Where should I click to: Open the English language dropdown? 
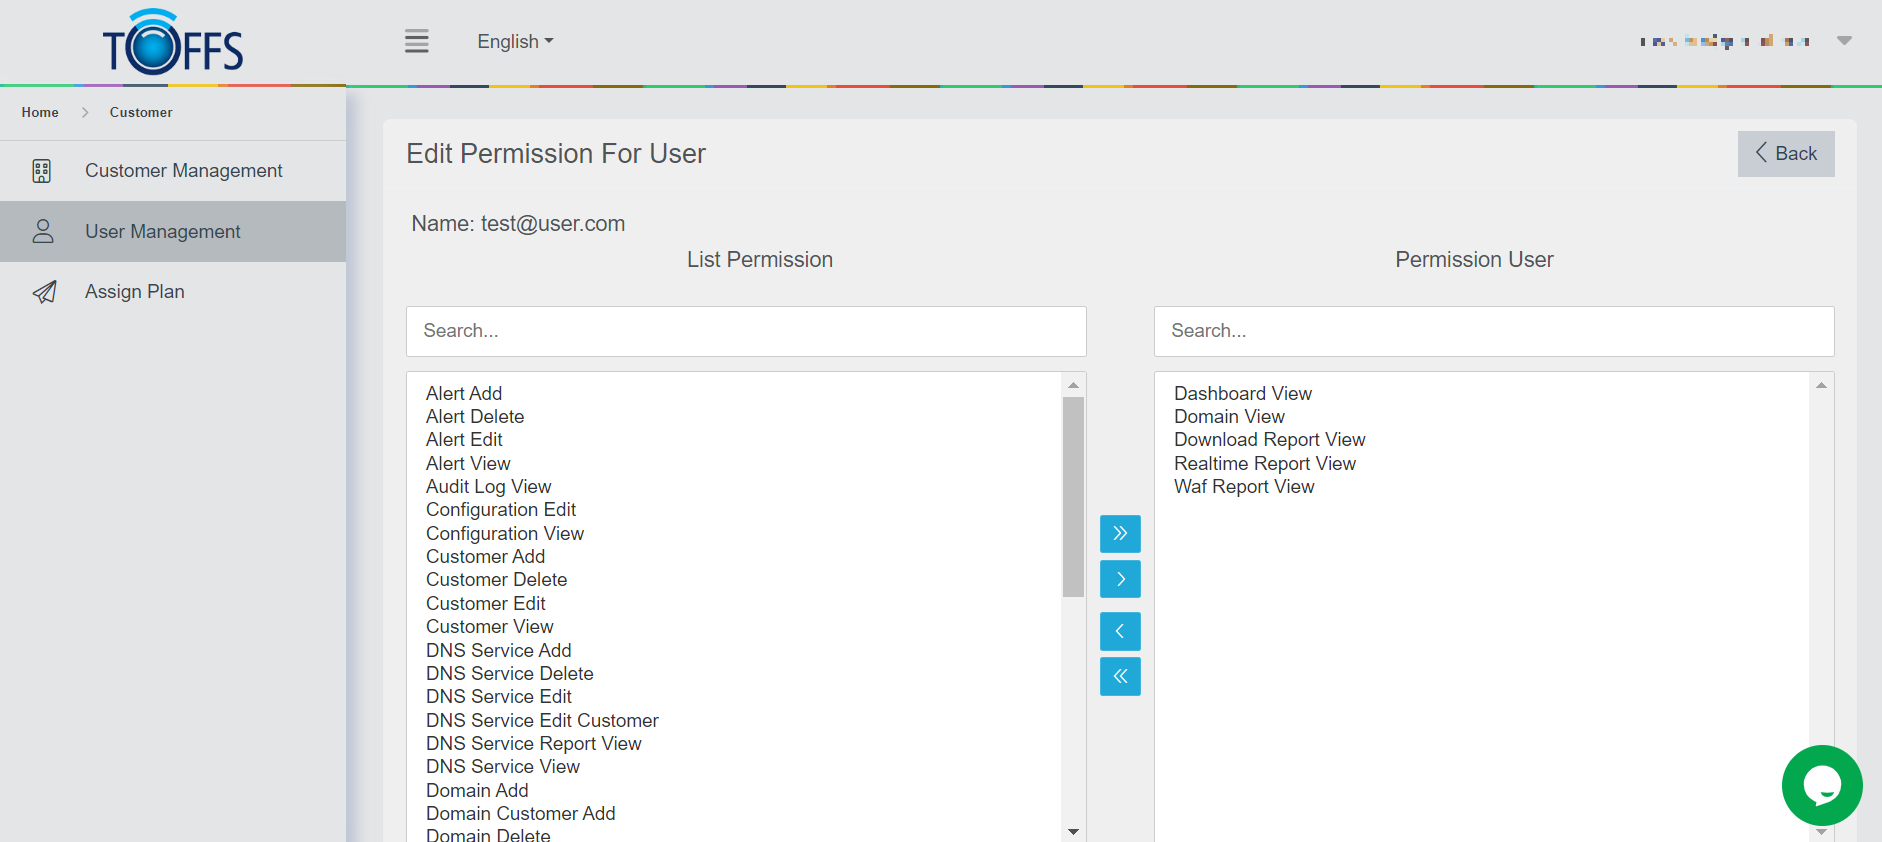tap(515, 42)
